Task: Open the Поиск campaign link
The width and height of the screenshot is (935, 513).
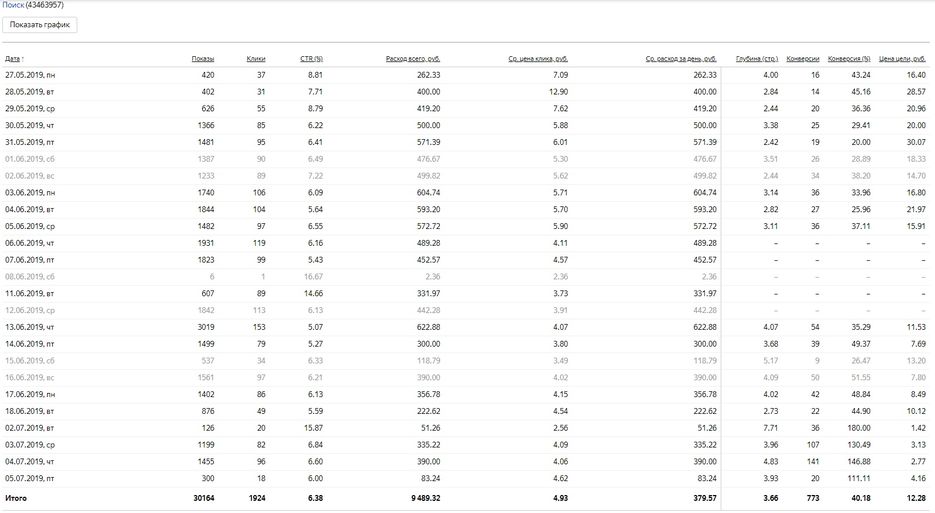Action: pyautogui.click(x=12, y=5)
